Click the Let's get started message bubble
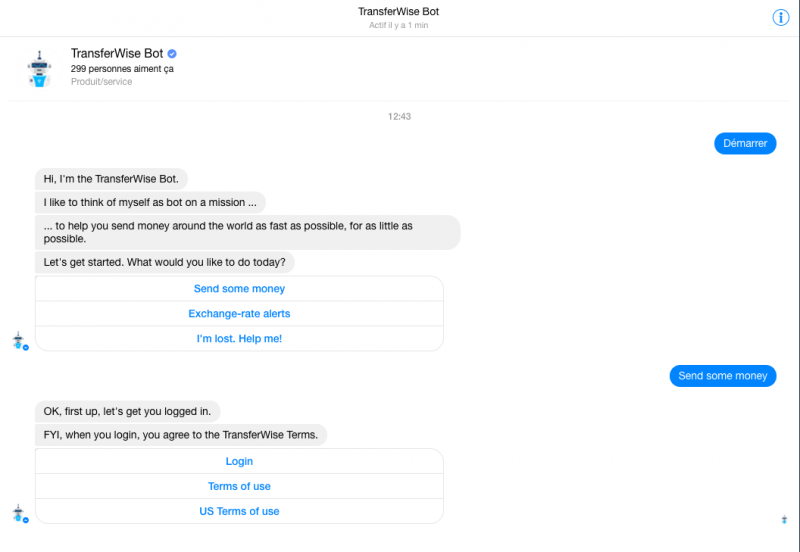Screen dimensions: 800x552 (164, 262)
